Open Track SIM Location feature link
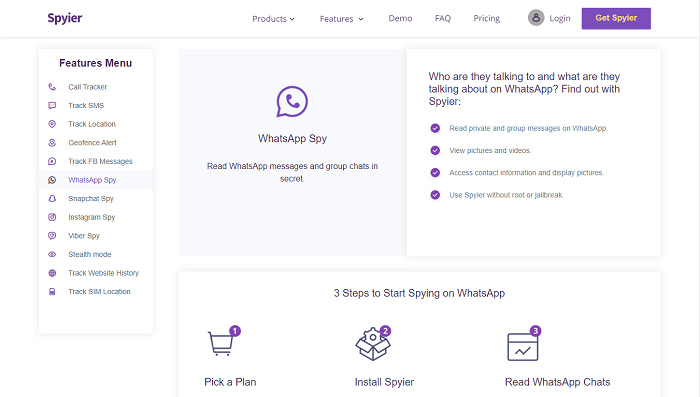Image resolution: width=700 pixels, height=397 pixels. point(99,292)
